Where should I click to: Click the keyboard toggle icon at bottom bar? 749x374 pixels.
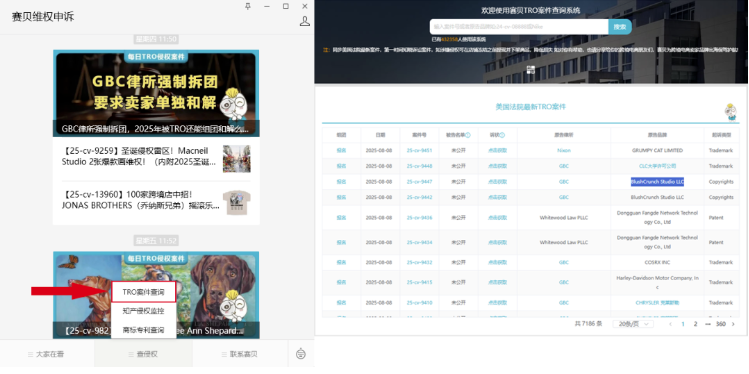coord(301,354)
